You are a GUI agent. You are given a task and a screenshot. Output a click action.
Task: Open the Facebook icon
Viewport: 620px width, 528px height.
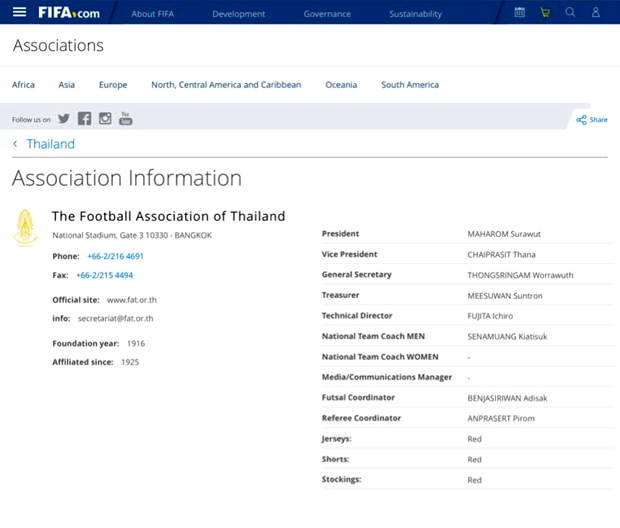pyautogui.click(x=85, y=119)
